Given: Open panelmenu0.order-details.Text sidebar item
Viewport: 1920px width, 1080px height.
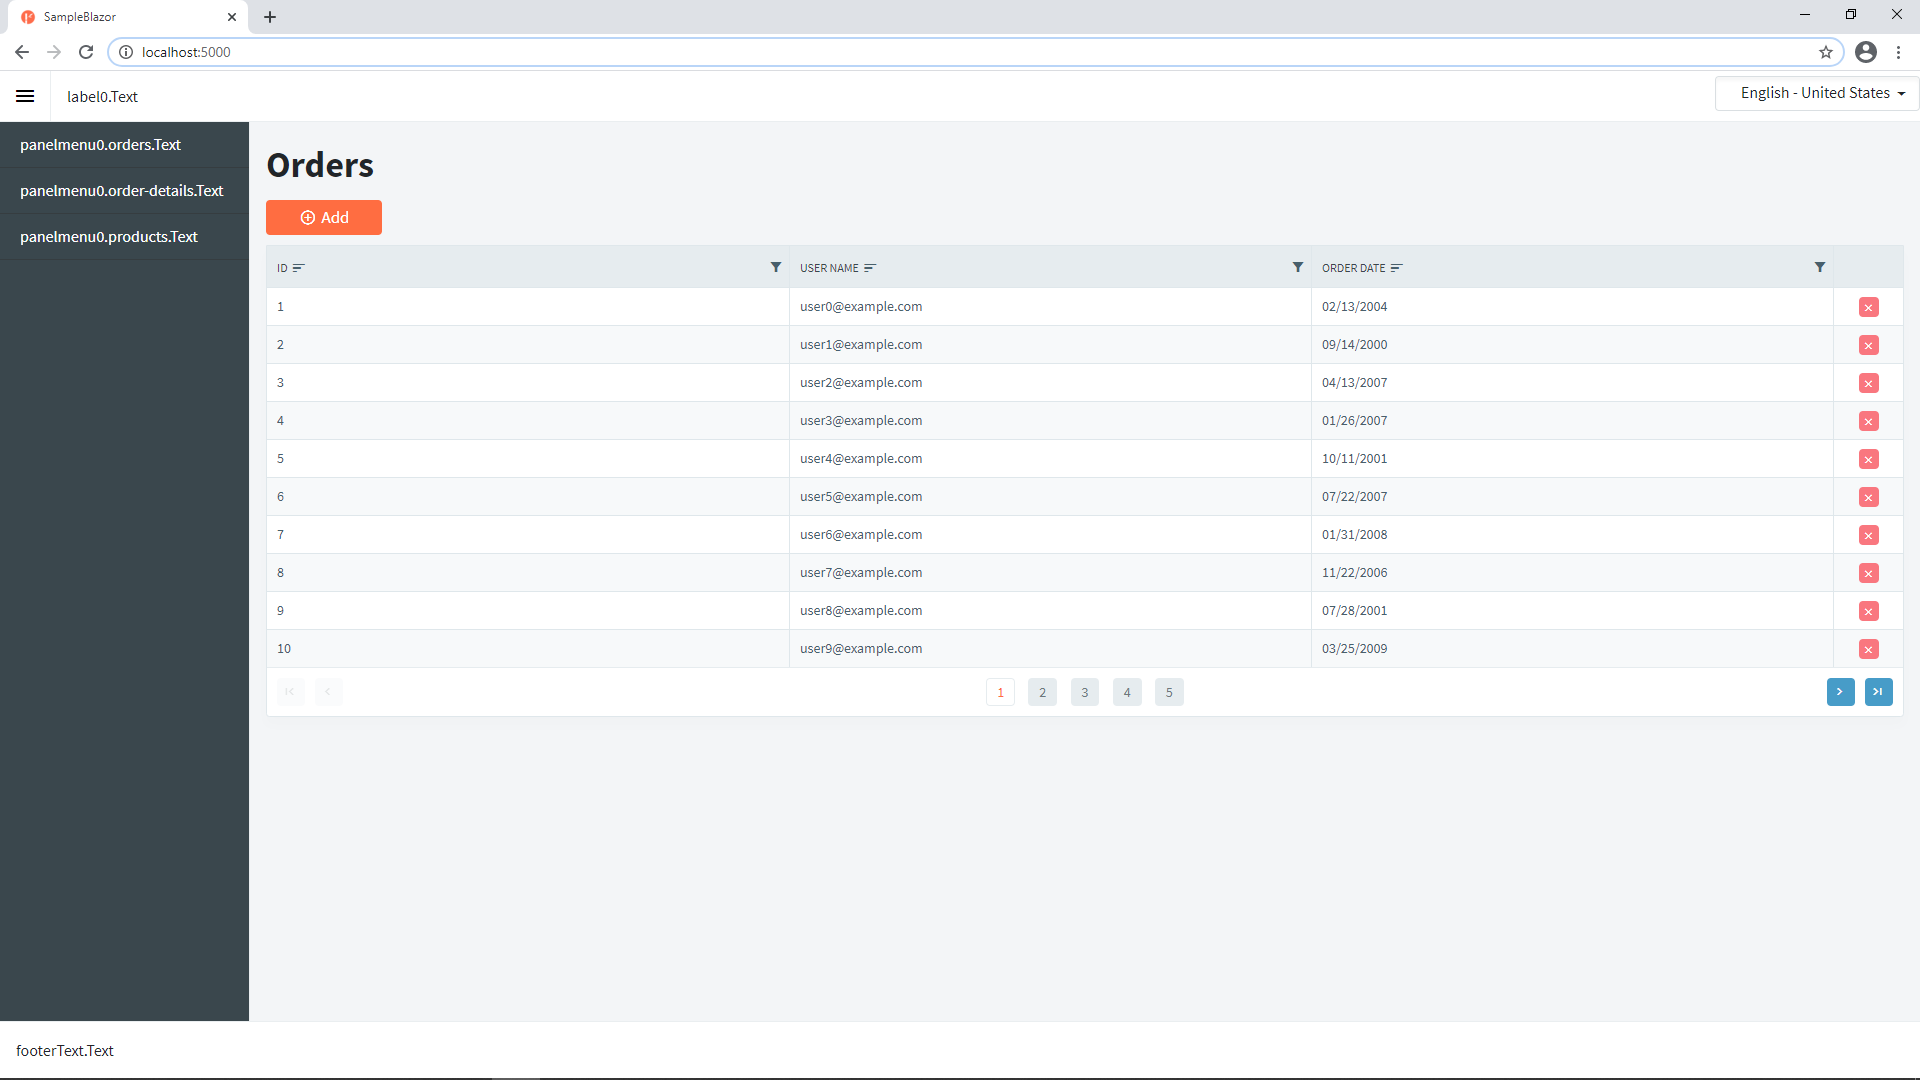Looking at the screenshot, I should 124,191.
